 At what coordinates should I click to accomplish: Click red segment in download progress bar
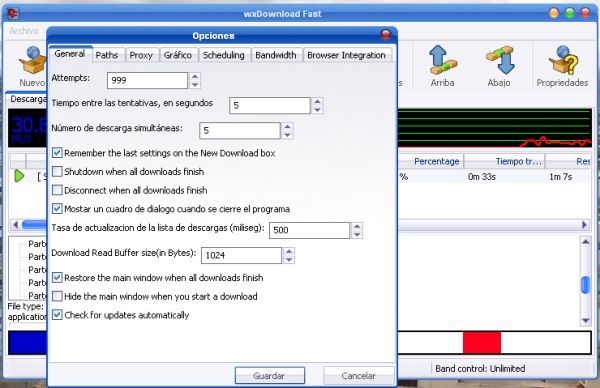point(482,342)
